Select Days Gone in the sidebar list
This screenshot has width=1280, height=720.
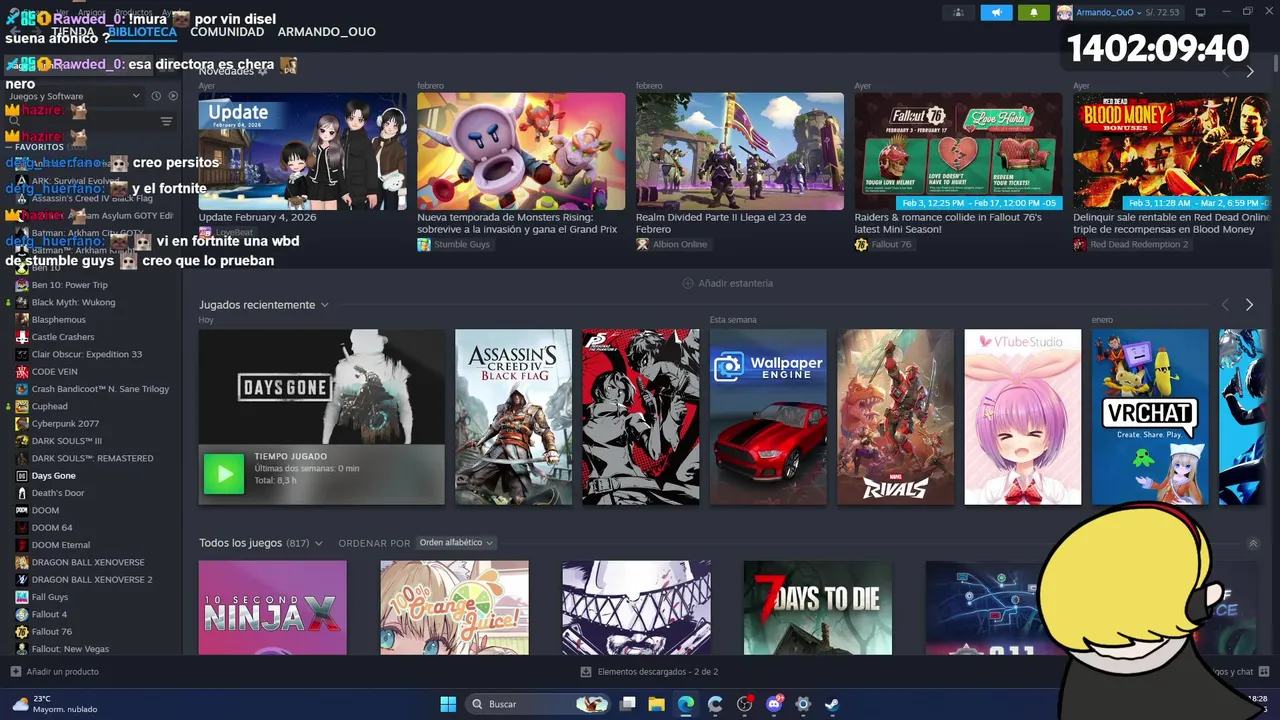[53, 476]
